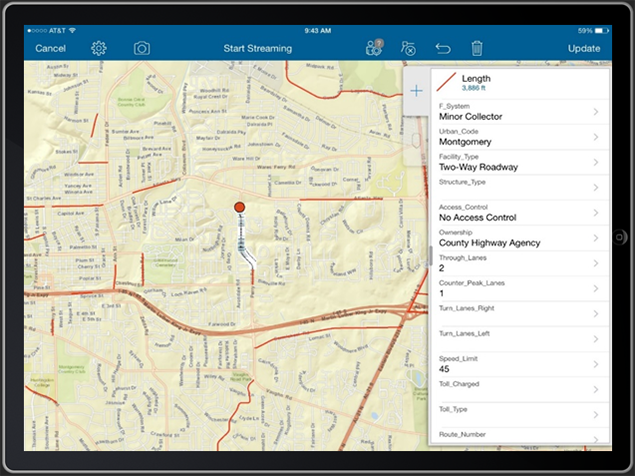Select Counter_Peak_Lanes value 1
The image size is (635, 476).
coord(441,293)
